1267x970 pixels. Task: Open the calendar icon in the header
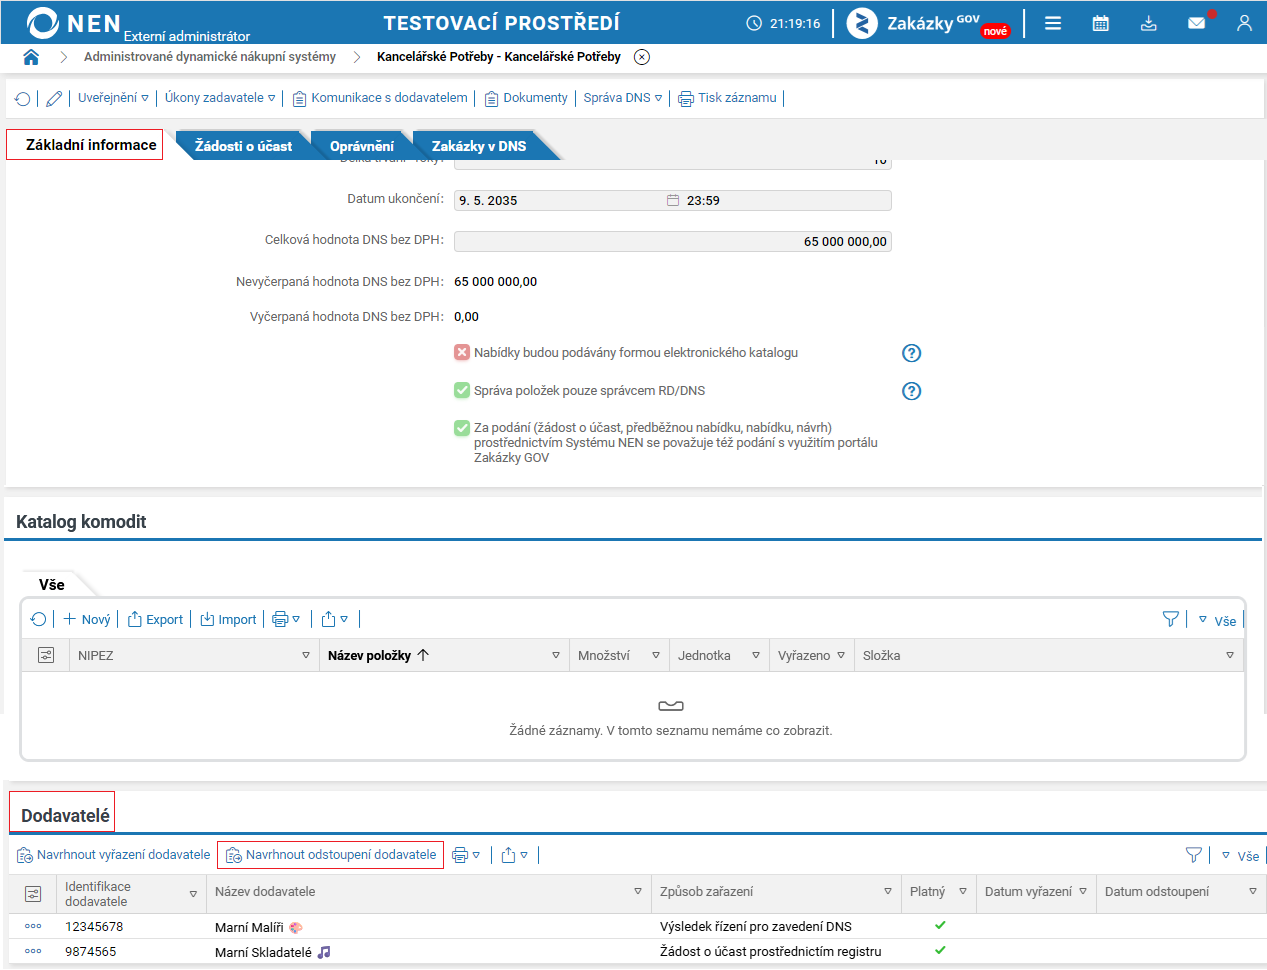1100,23
